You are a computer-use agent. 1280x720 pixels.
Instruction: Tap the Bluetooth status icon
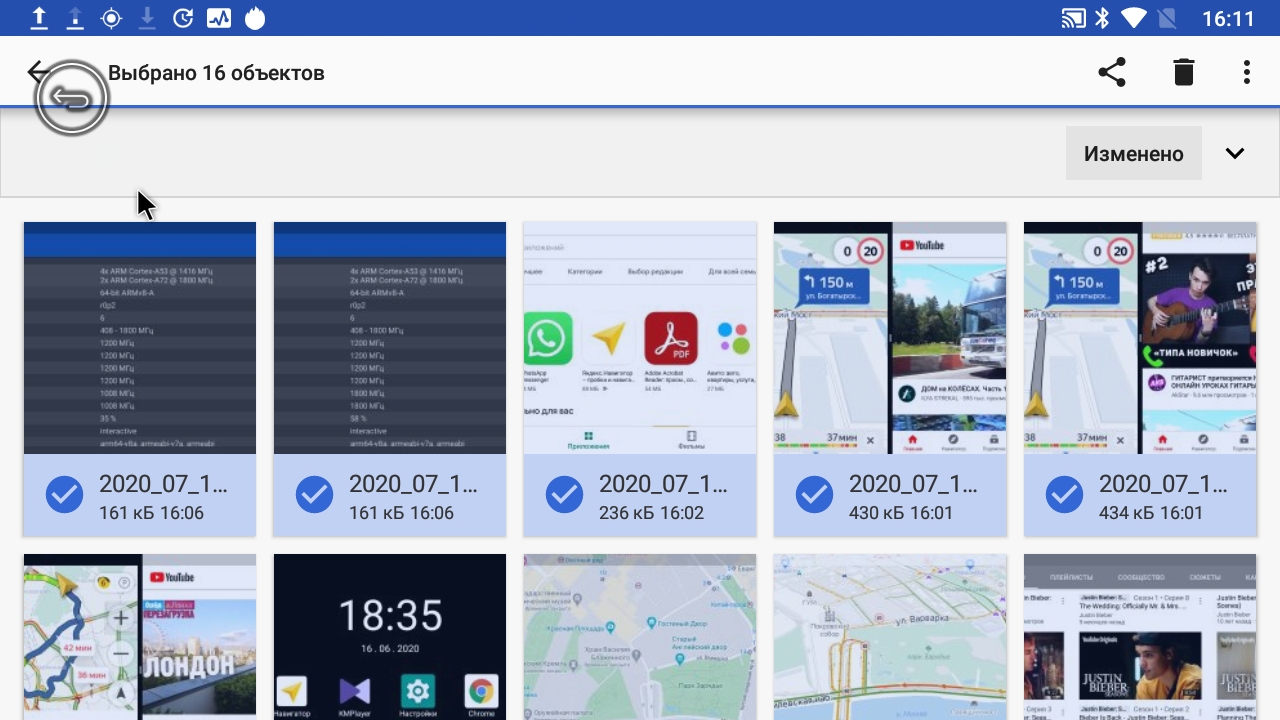tap(1103, 18)
